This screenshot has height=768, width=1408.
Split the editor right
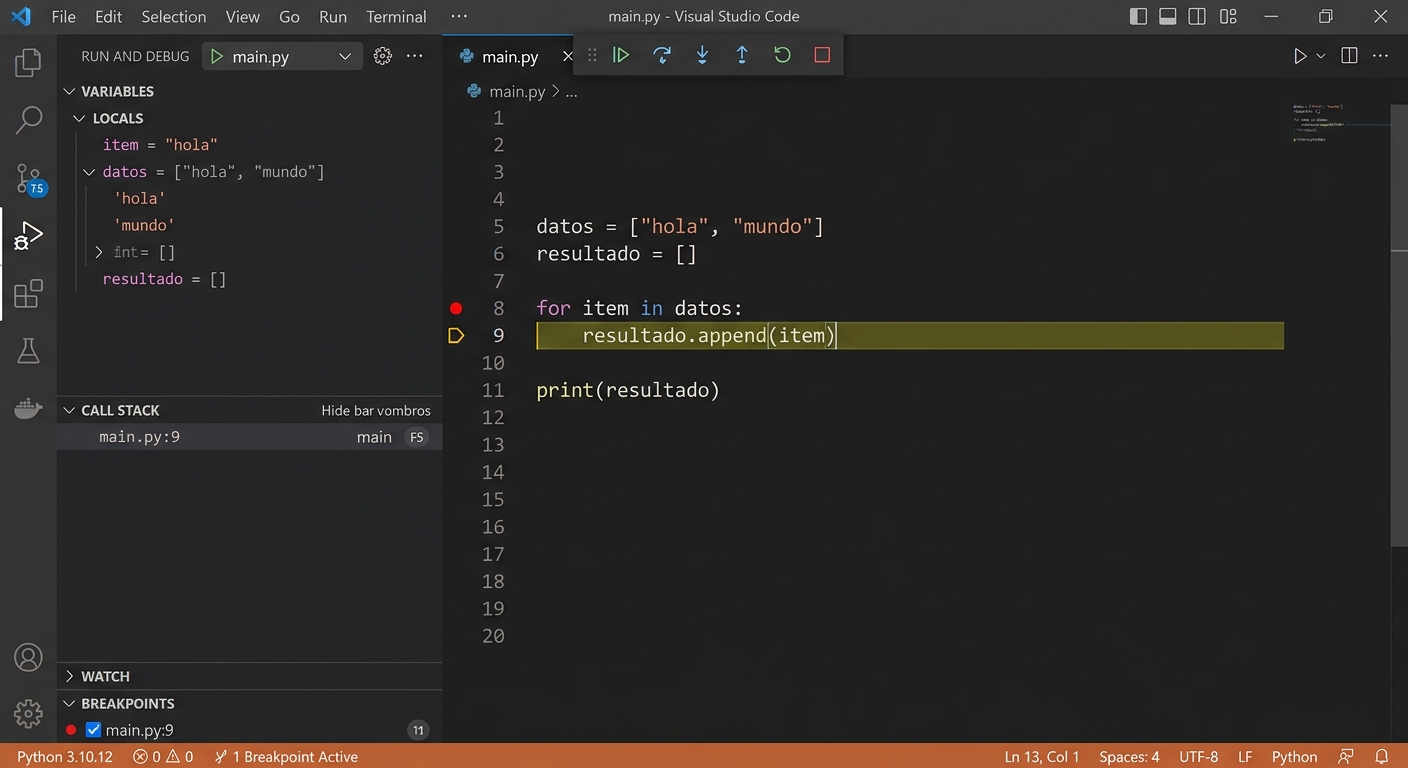(x=1349, y=56)
